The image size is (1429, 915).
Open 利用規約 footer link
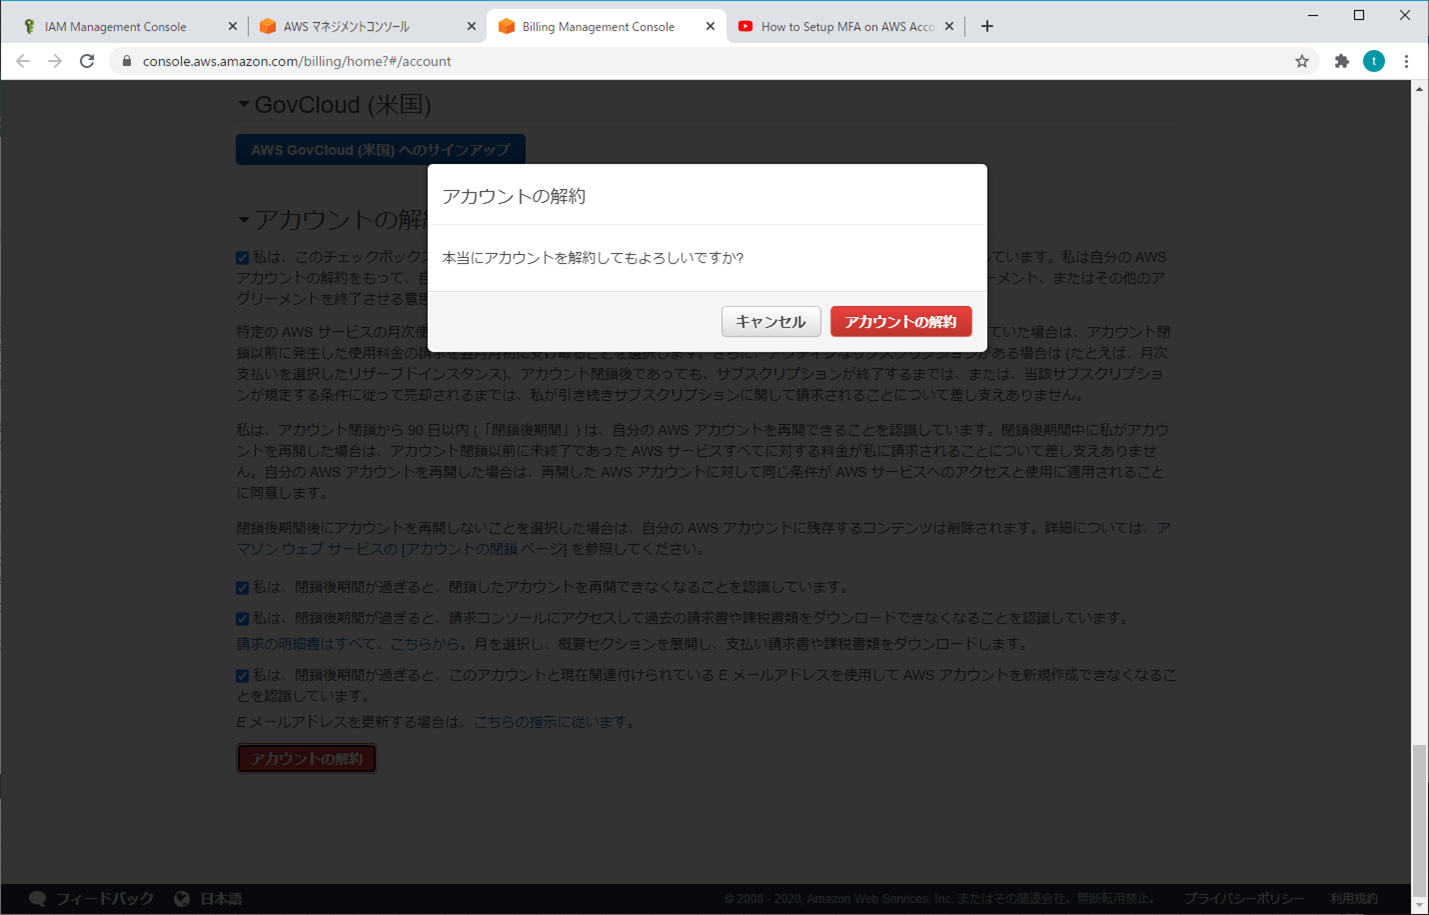(x=1353, y=898)
